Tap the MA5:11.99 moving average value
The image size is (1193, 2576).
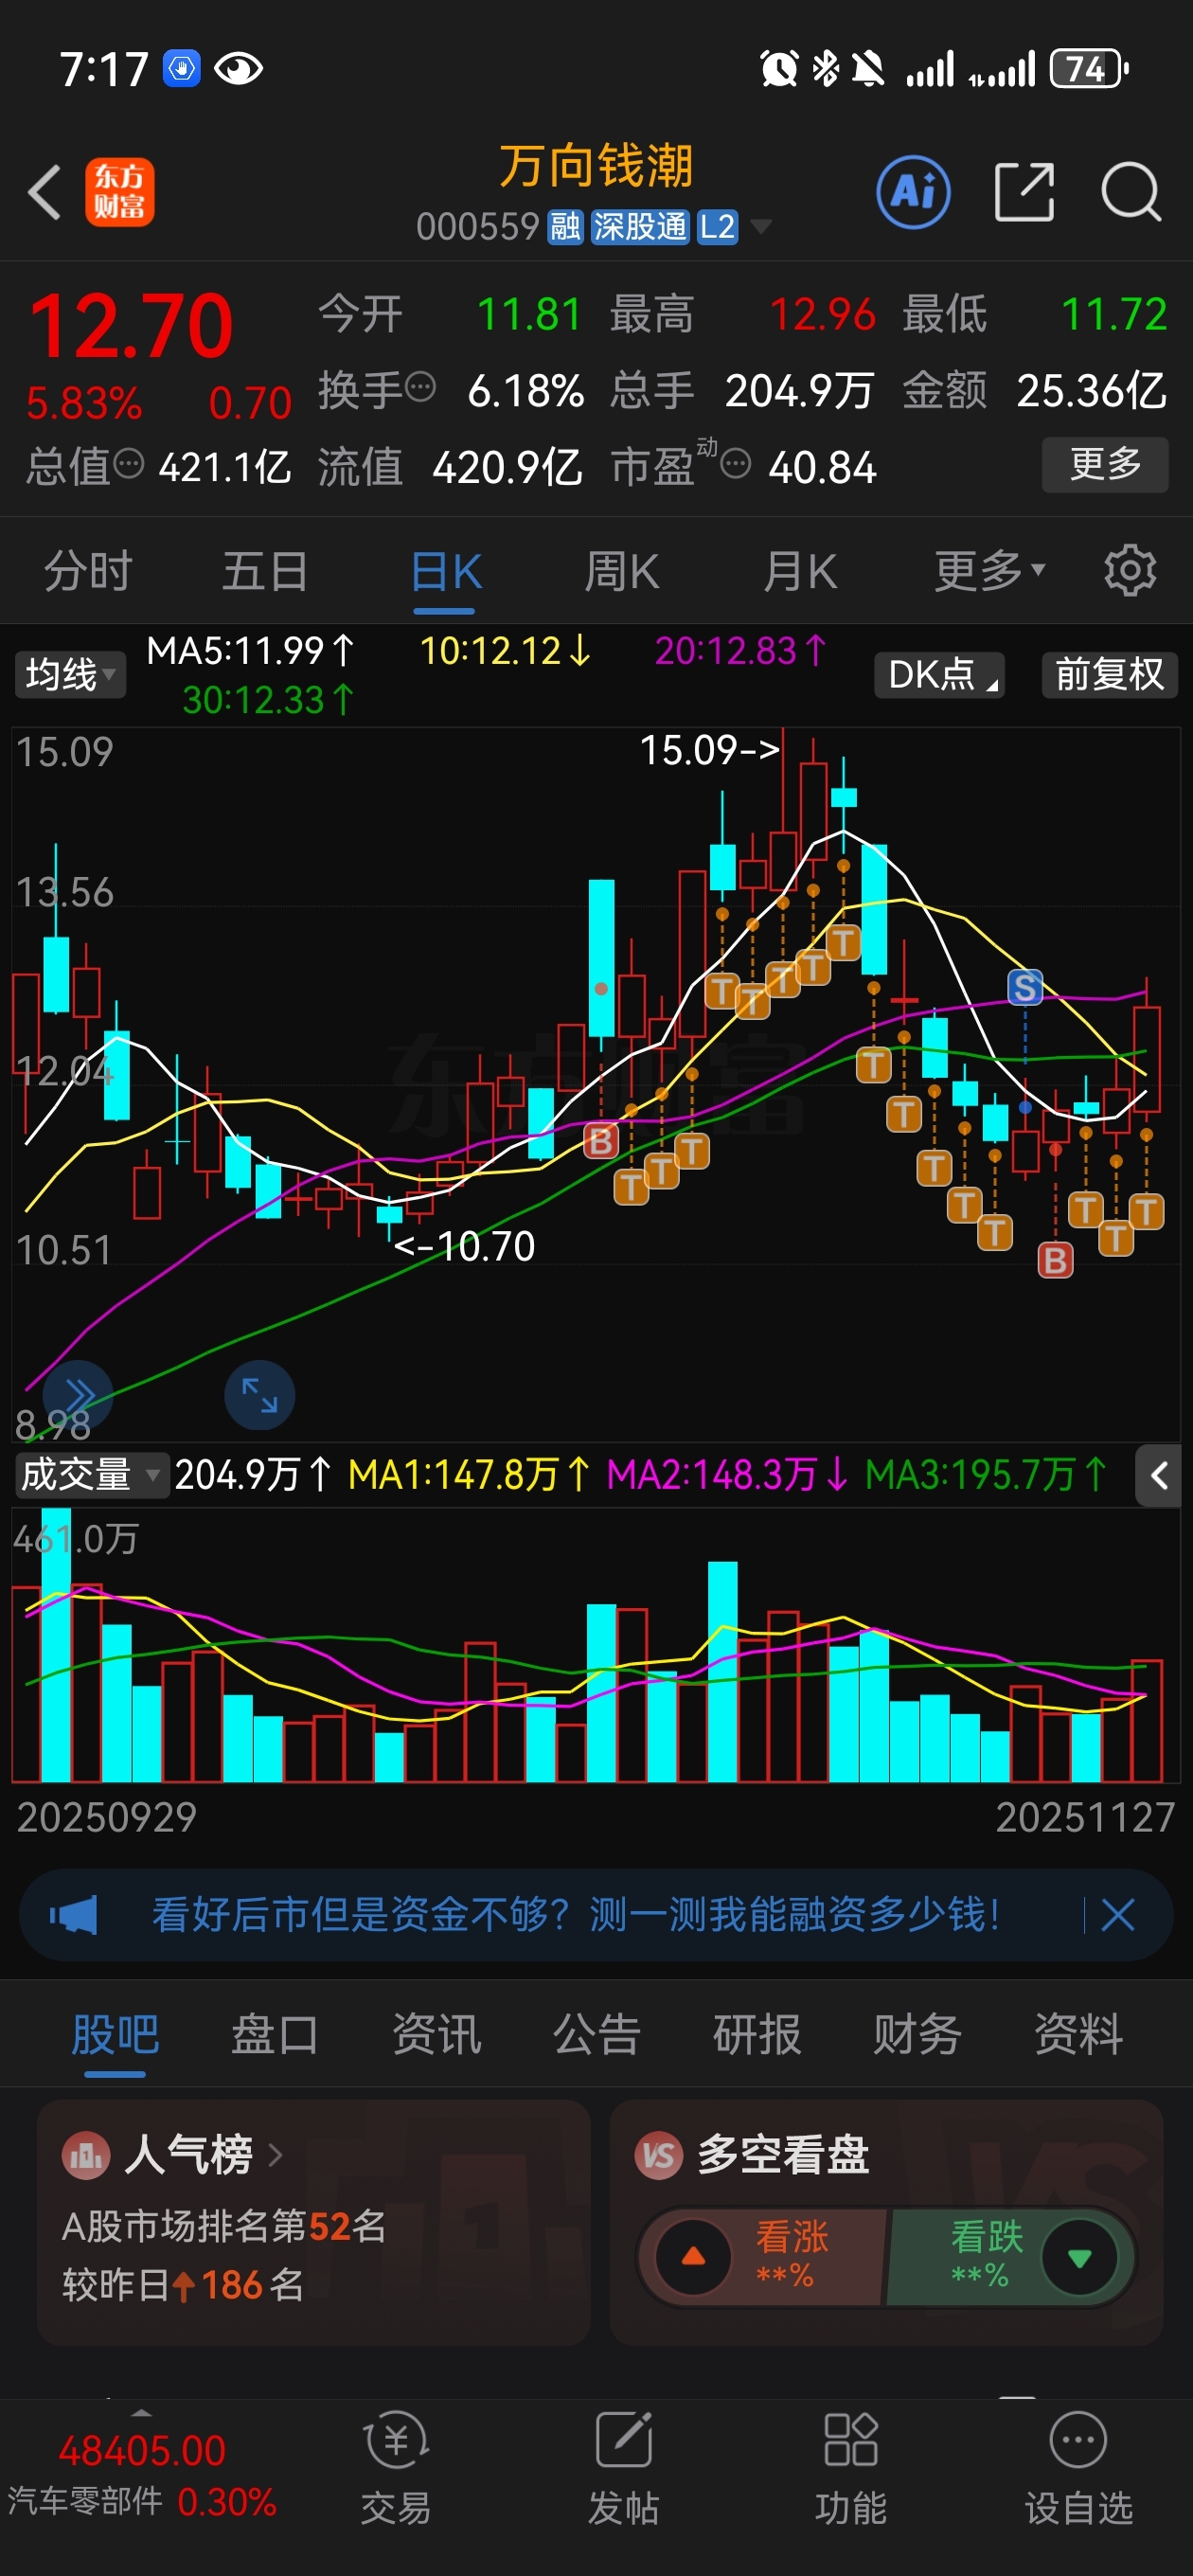250,651
